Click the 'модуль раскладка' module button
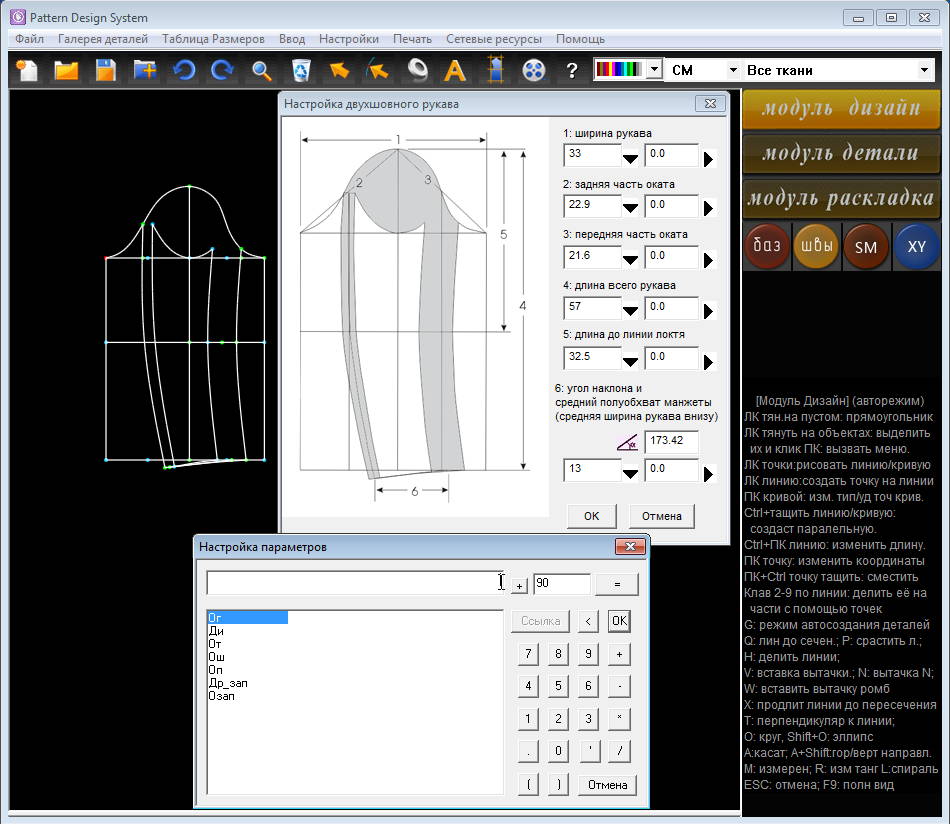Screen dimensions: 950x824 841,198
